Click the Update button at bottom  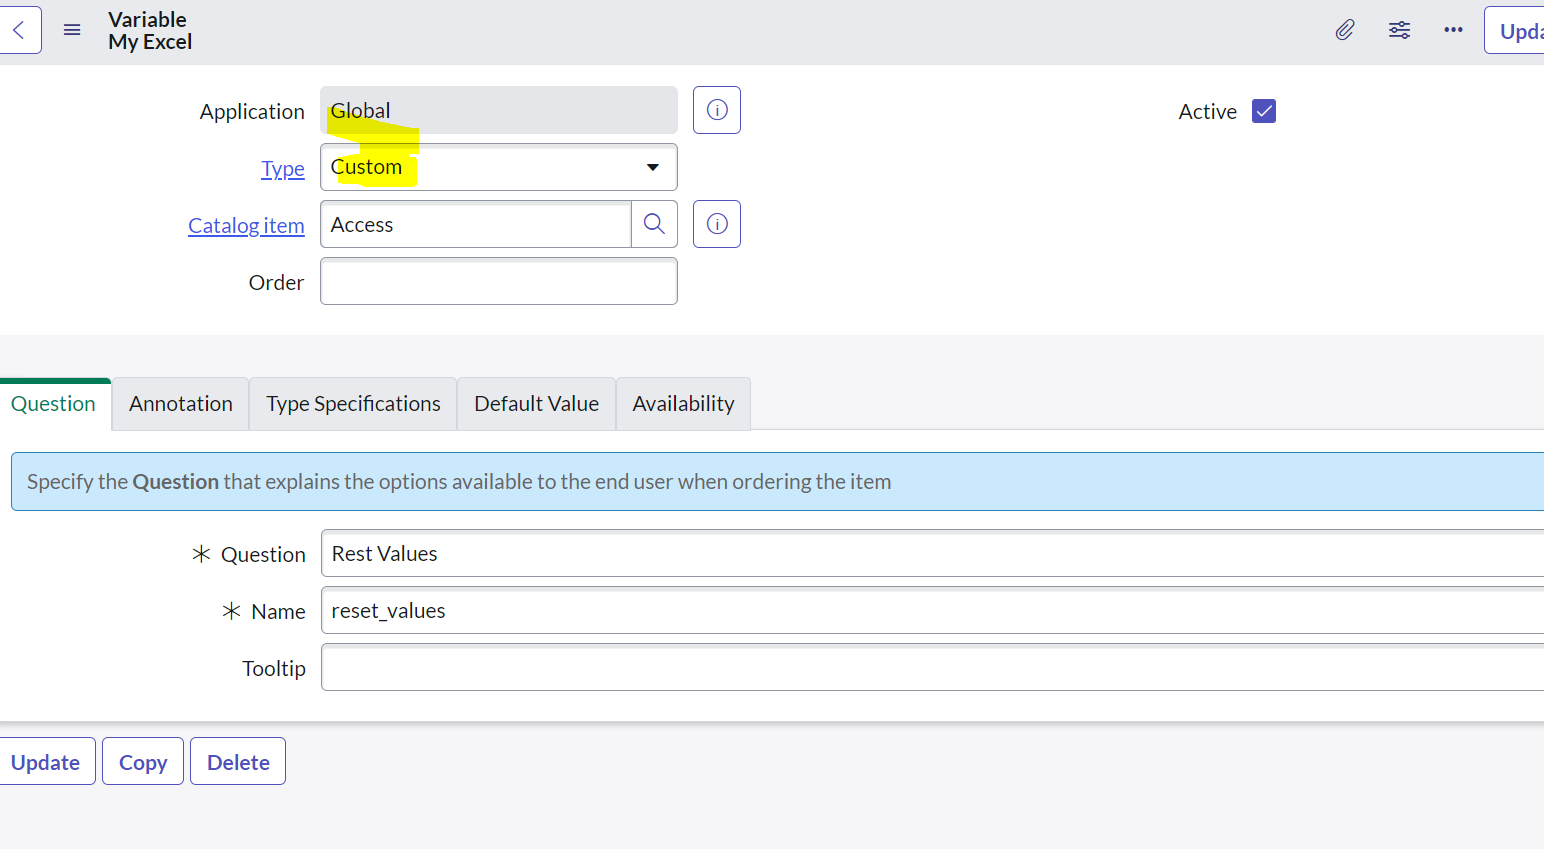(x=45, y=761)
